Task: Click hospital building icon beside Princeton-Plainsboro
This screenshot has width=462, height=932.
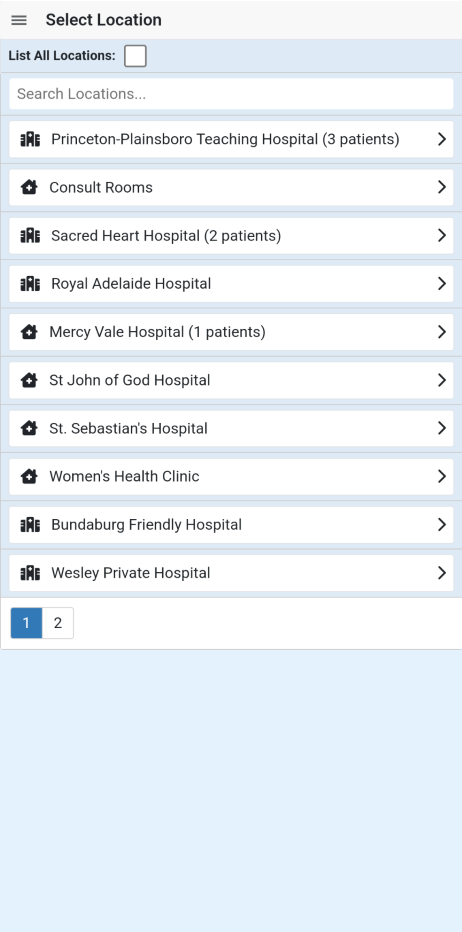Action: tap(30, 139)
